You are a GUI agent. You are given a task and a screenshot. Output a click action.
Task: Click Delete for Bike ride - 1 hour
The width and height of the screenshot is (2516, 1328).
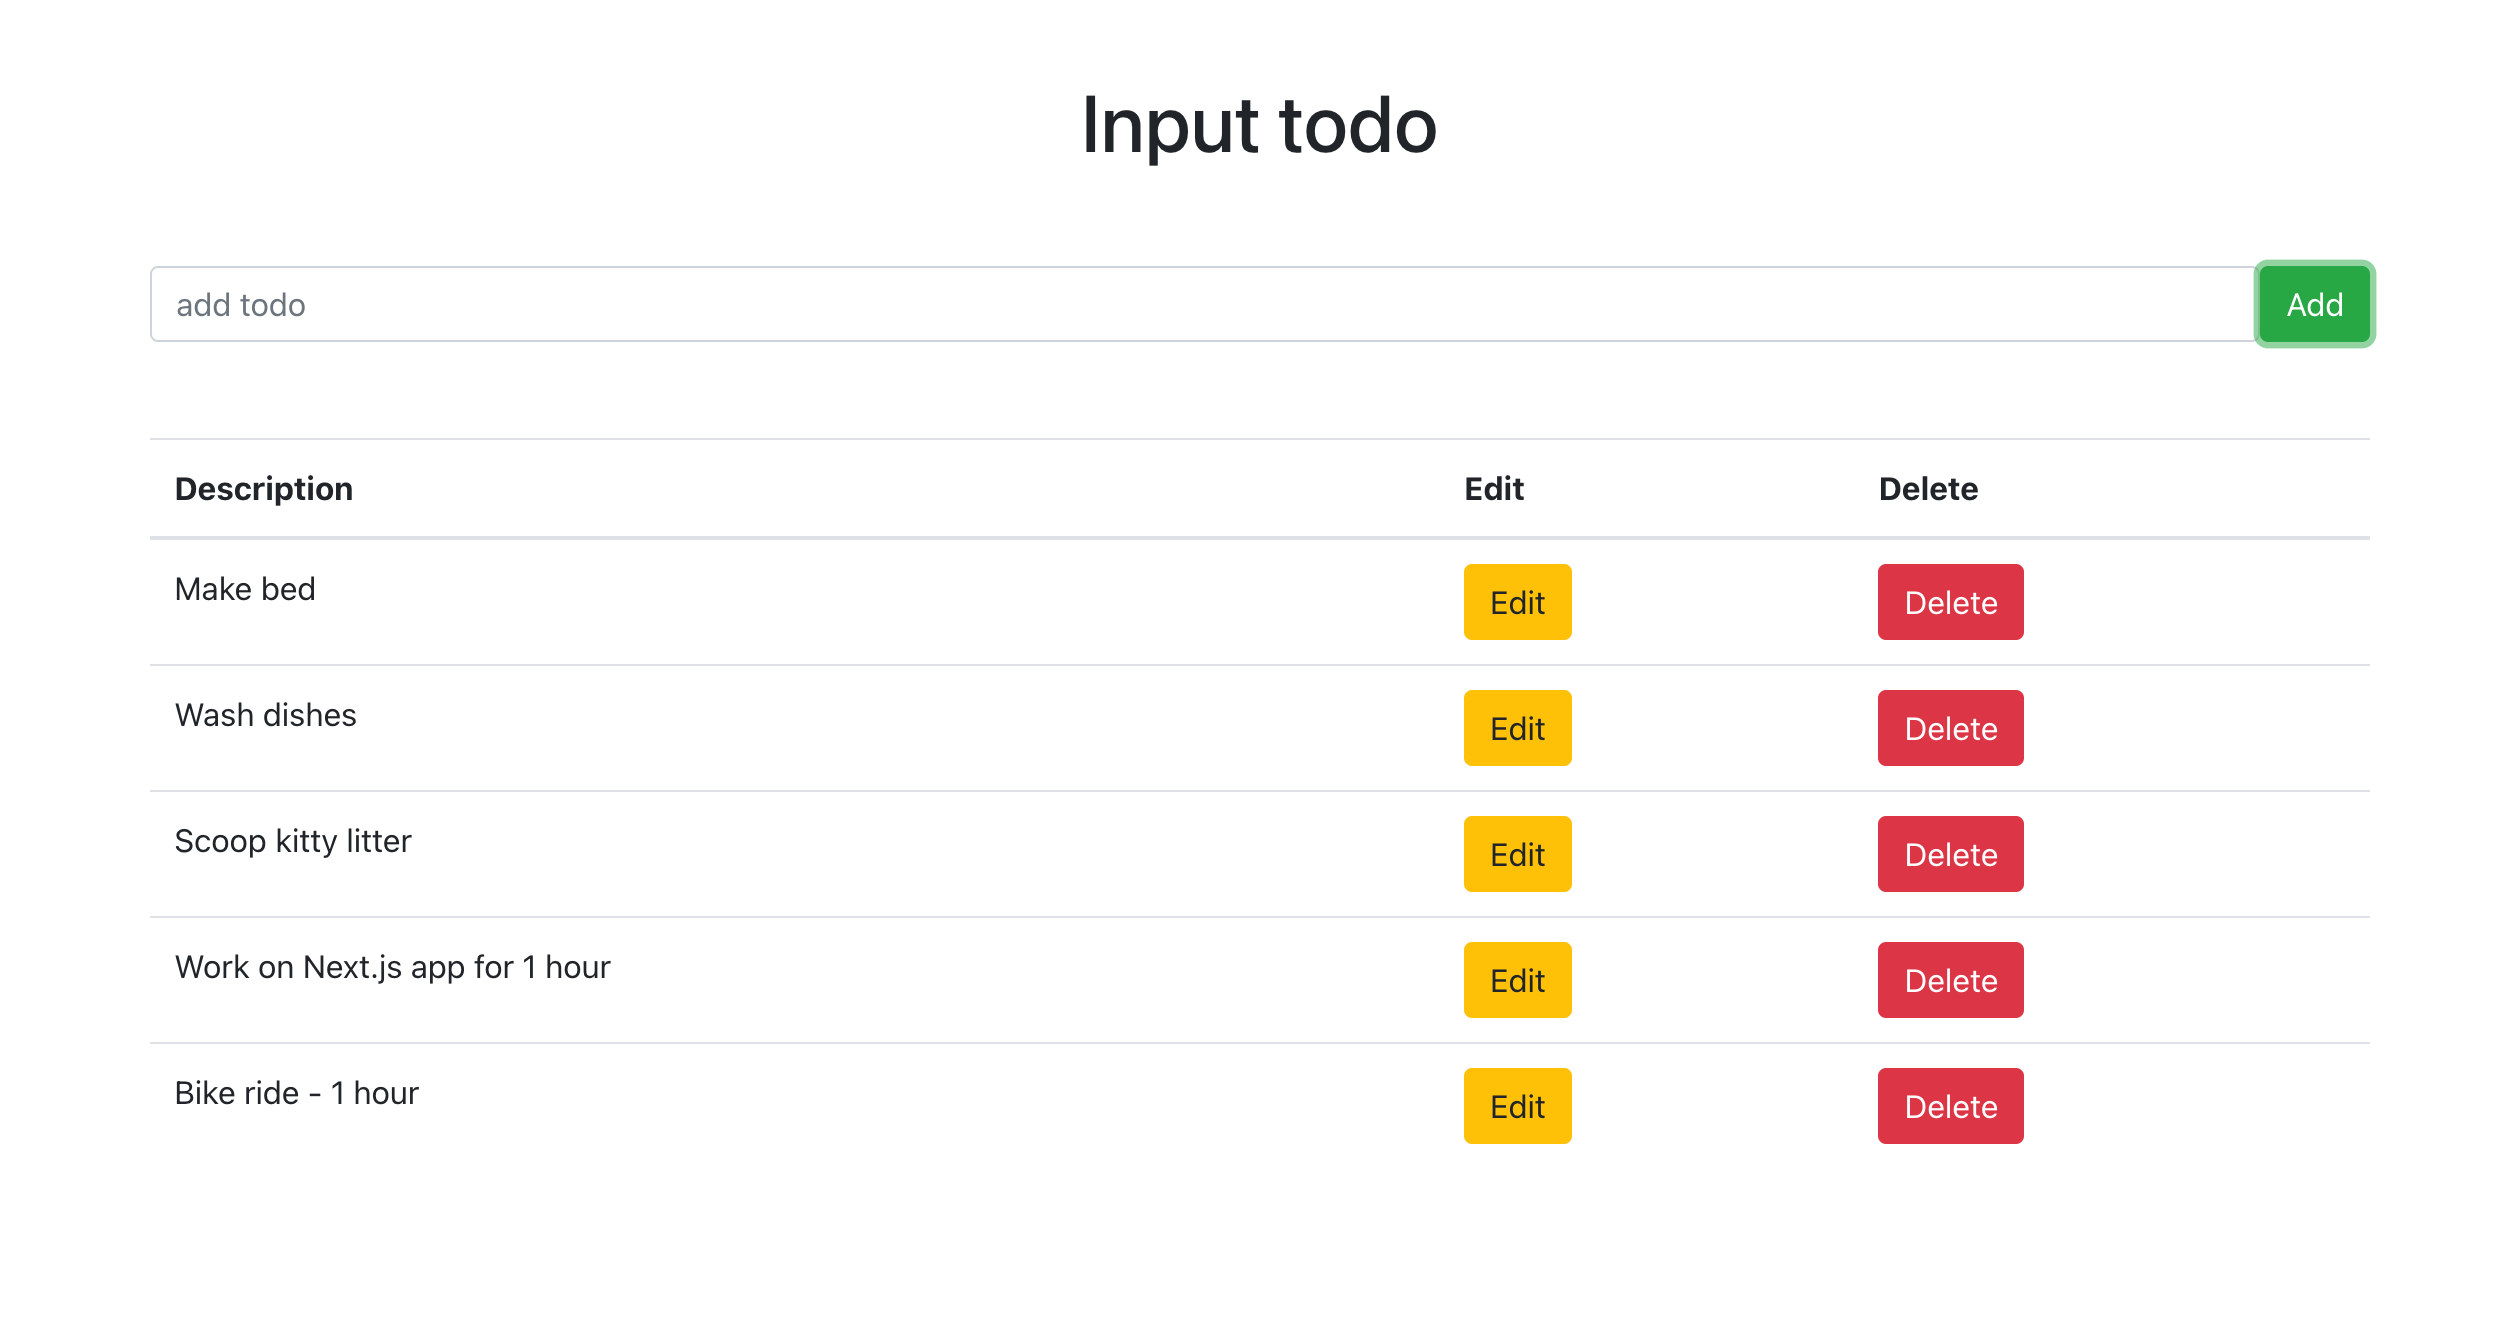tap(1949, 1106)
